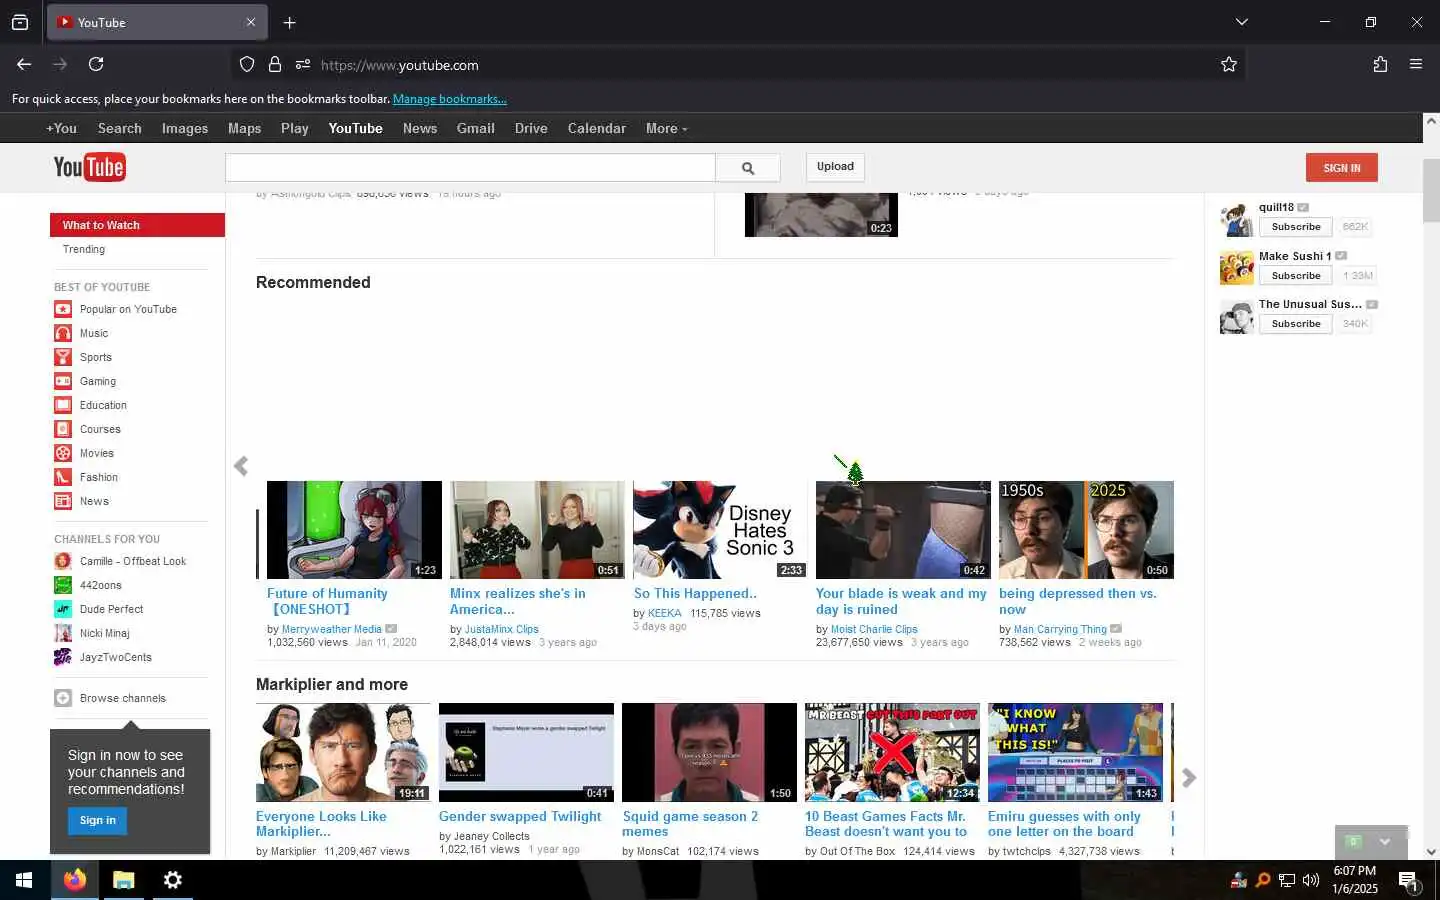Open Gmail from Google bar
The width and height of the screenshot is (1440, 900).
tap(476, 128)
